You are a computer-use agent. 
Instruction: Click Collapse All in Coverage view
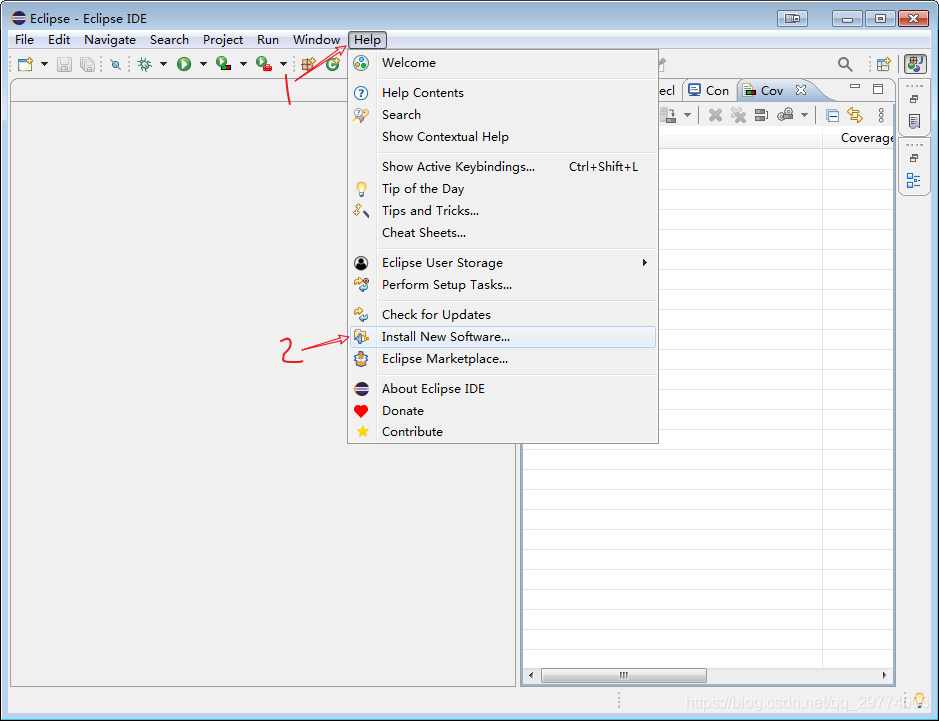[832, 115]
